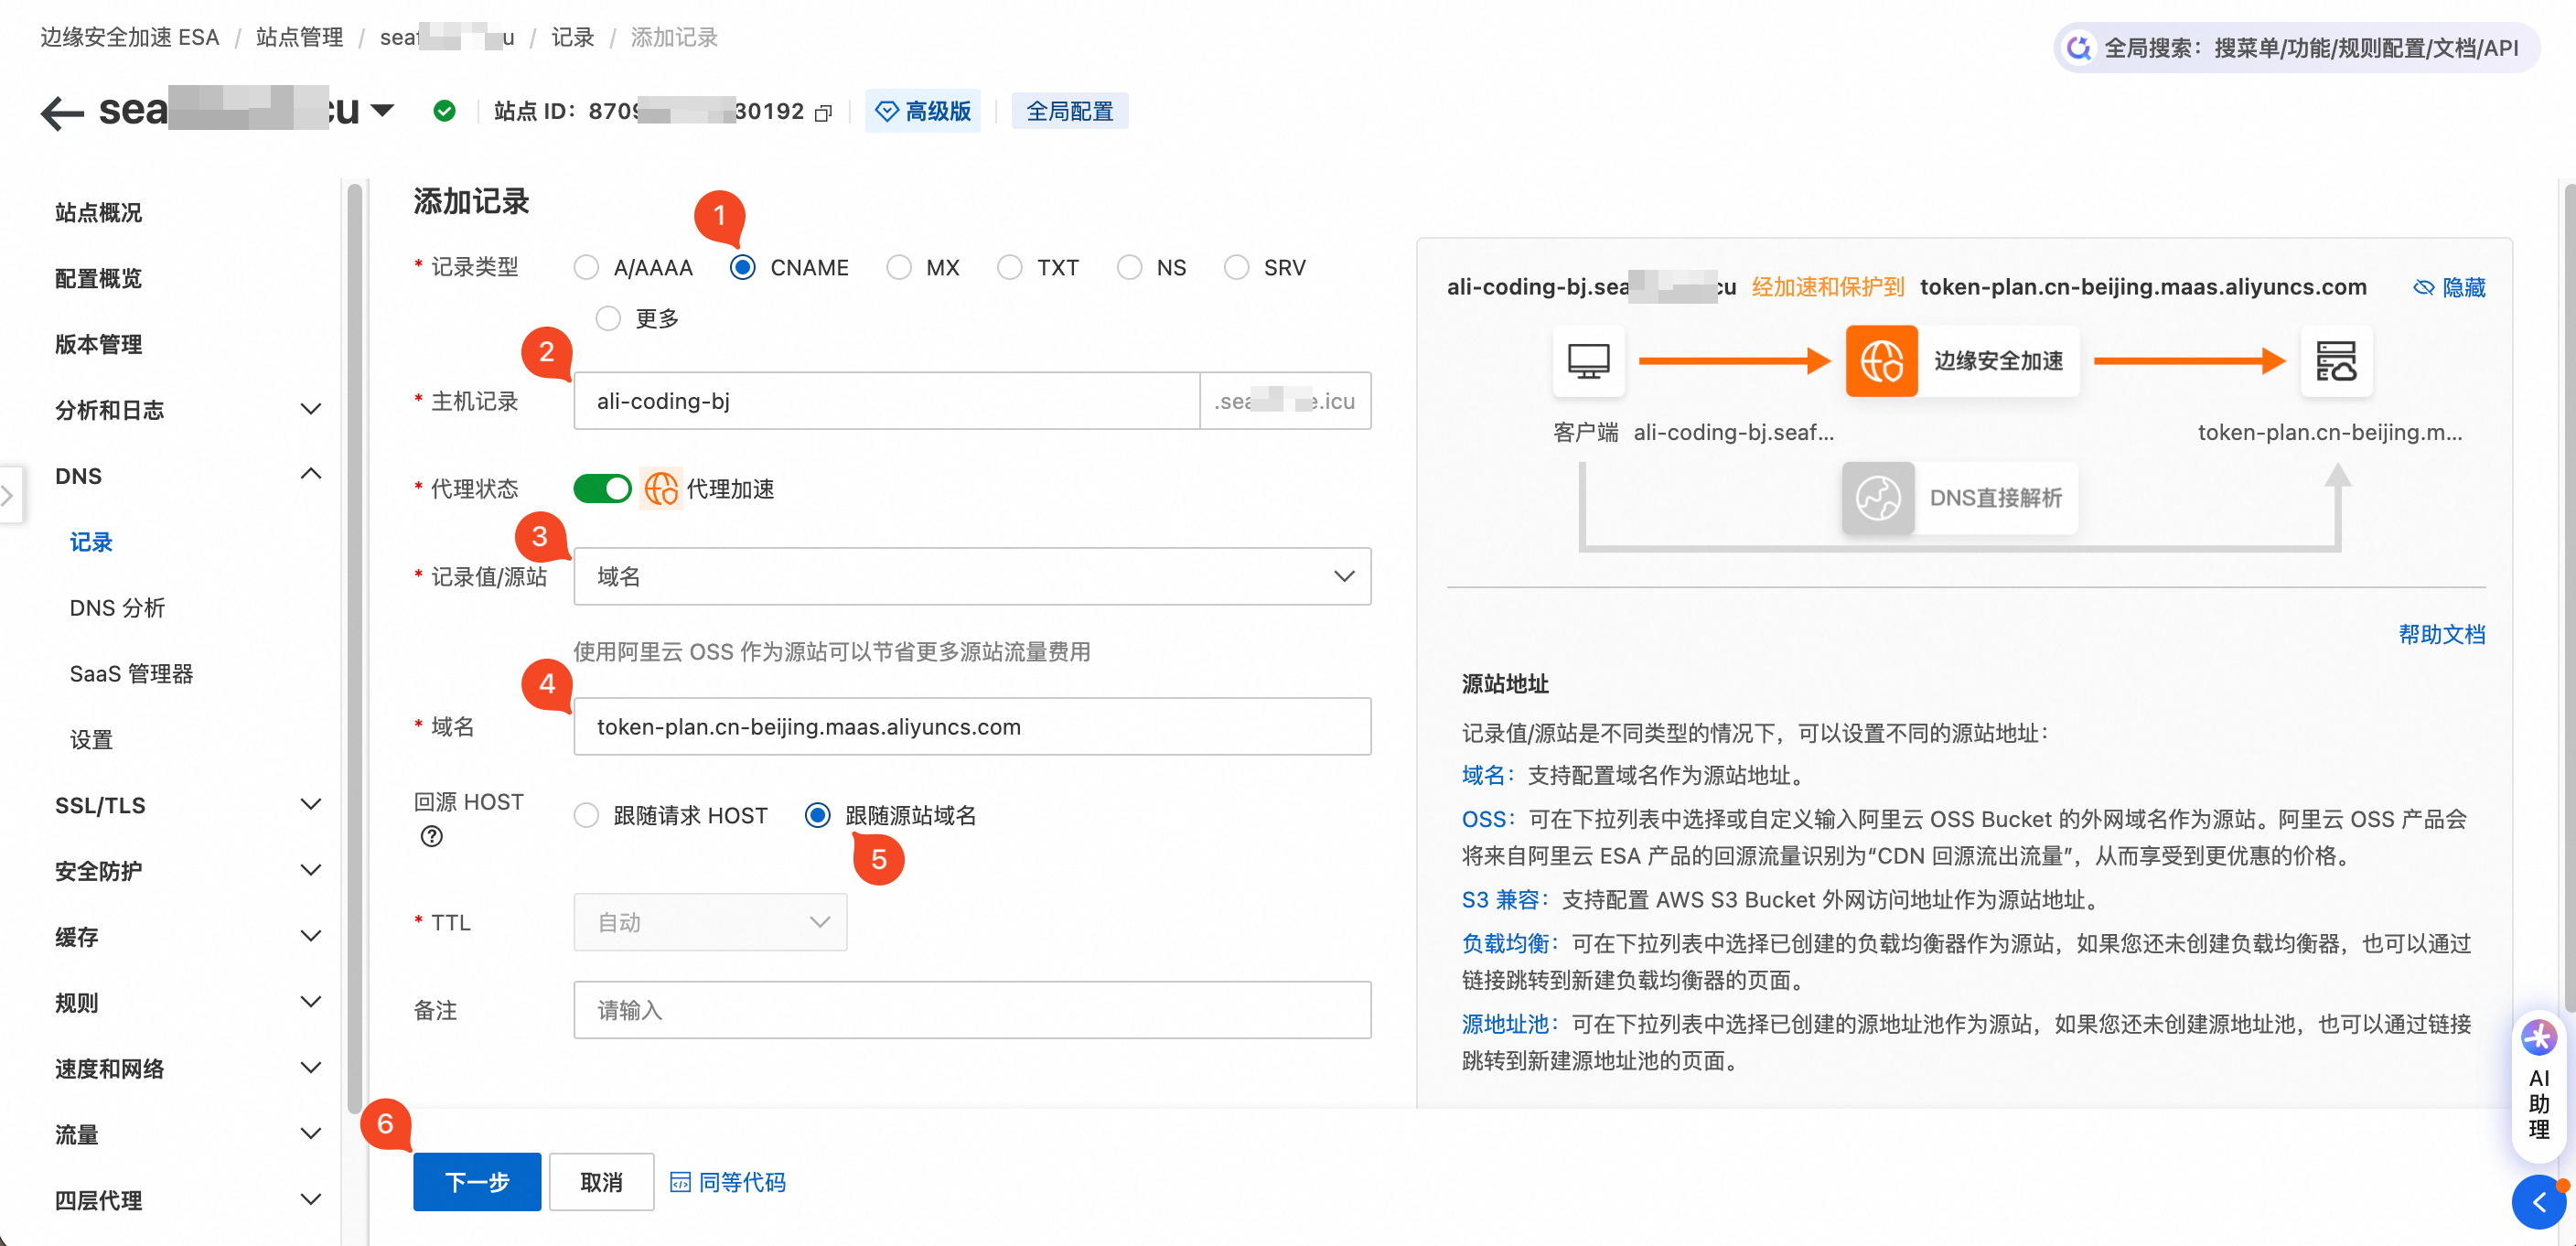Click the 隐藏 eye icon
This screenshot has height=1246, width=2576.
coord(2423,288)
